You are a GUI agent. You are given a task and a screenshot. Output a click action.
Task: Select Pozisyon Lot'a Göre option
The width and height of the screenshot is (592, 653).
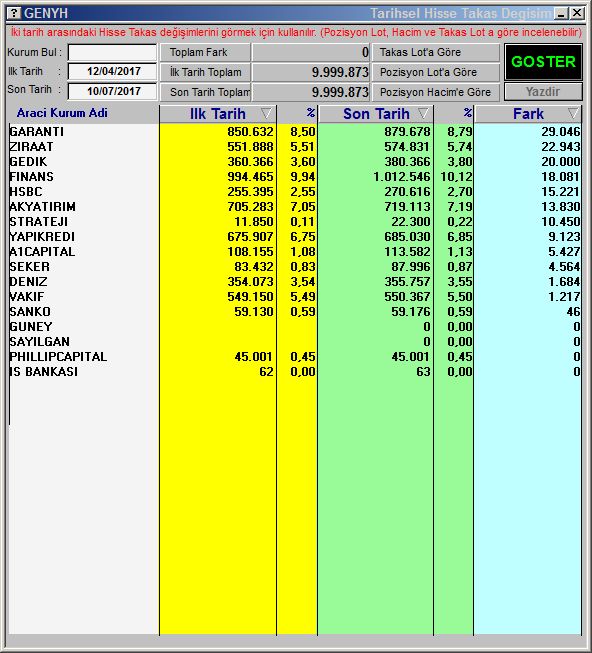435,72
